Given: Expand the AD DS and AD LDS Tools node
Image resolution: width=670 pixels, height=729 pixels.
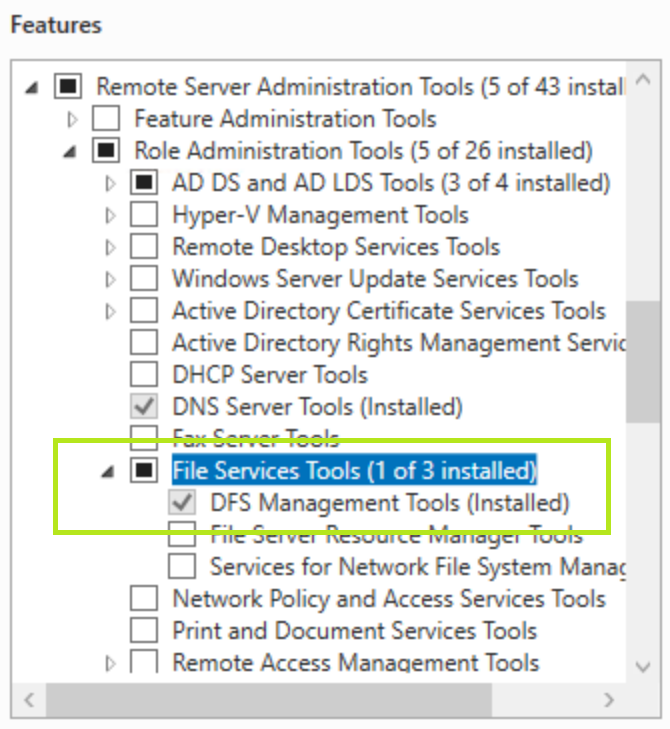Looking at the screenshot, I should point(110,184).
